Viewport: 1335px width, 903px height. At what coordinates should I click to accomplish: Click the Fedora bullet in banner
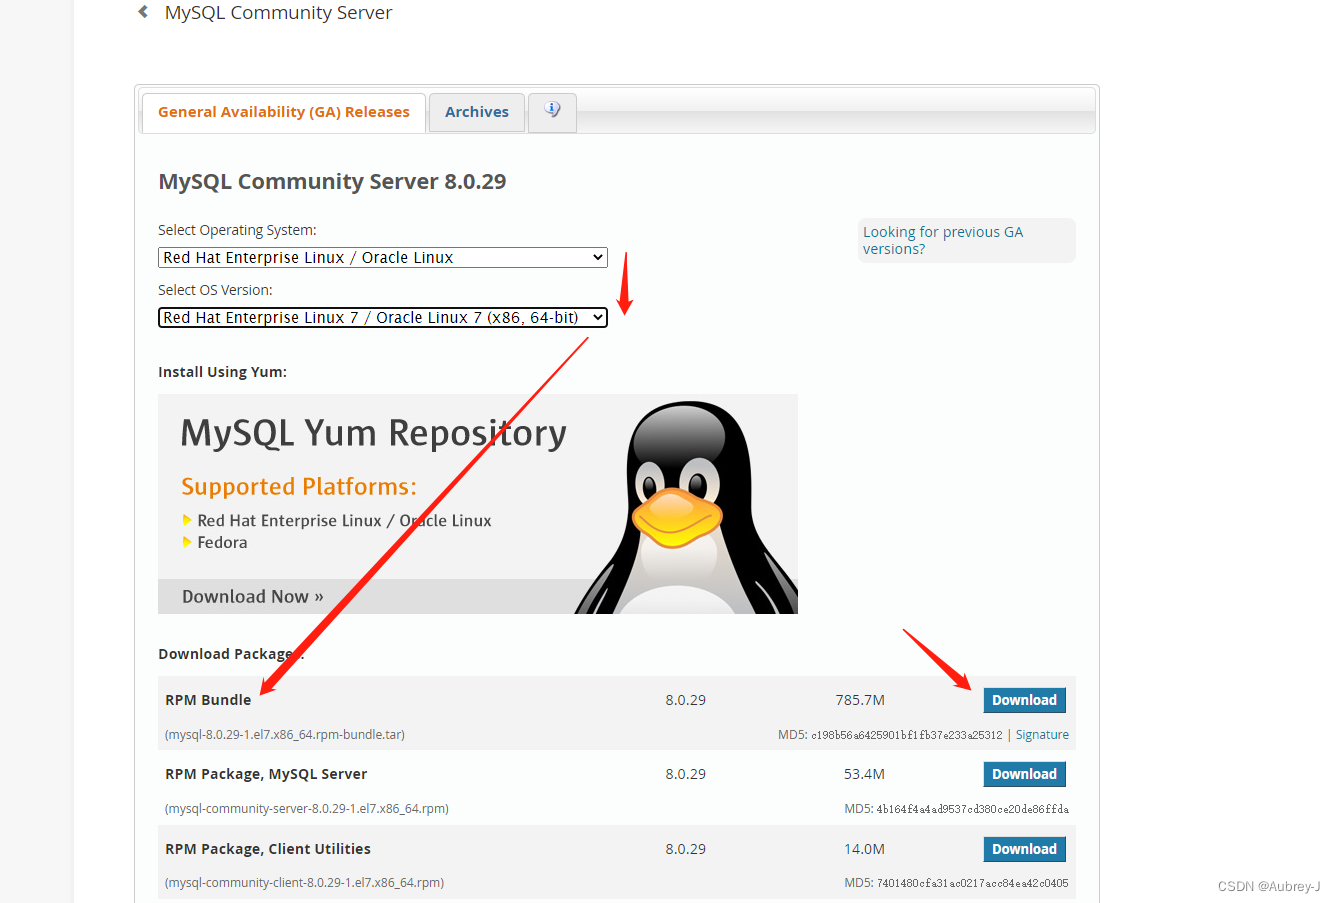point(222,542)
